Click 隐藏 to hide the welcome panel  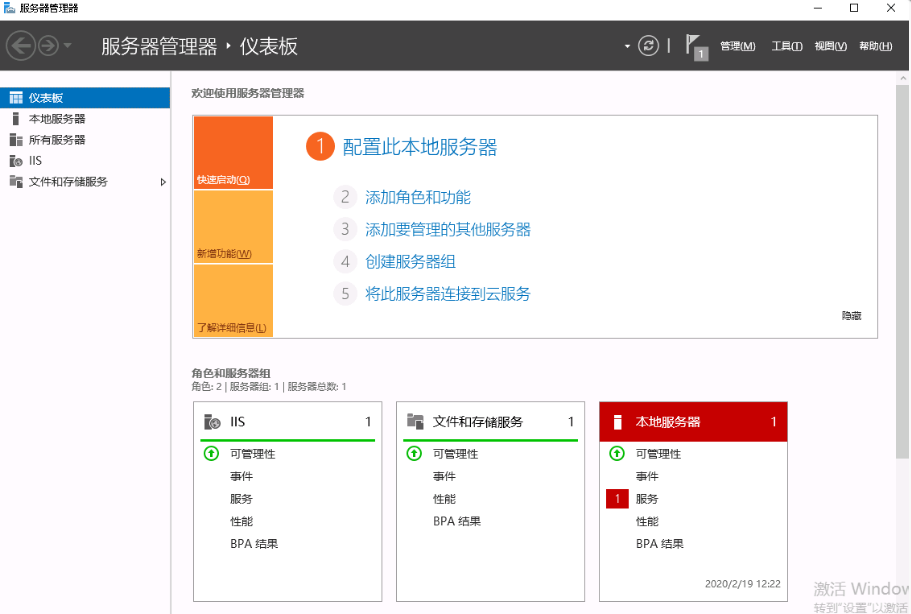pos(851,315)
